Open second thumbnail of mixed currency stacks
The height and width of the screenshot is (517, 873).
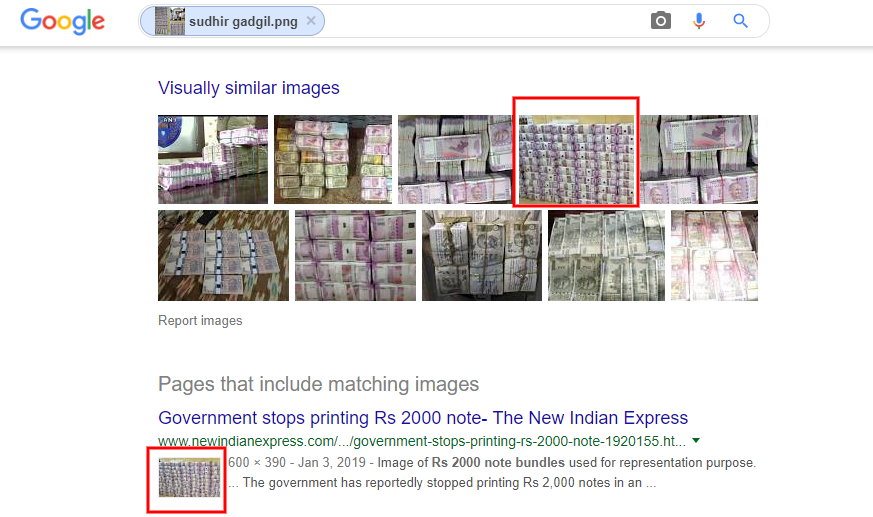point(333,159)
